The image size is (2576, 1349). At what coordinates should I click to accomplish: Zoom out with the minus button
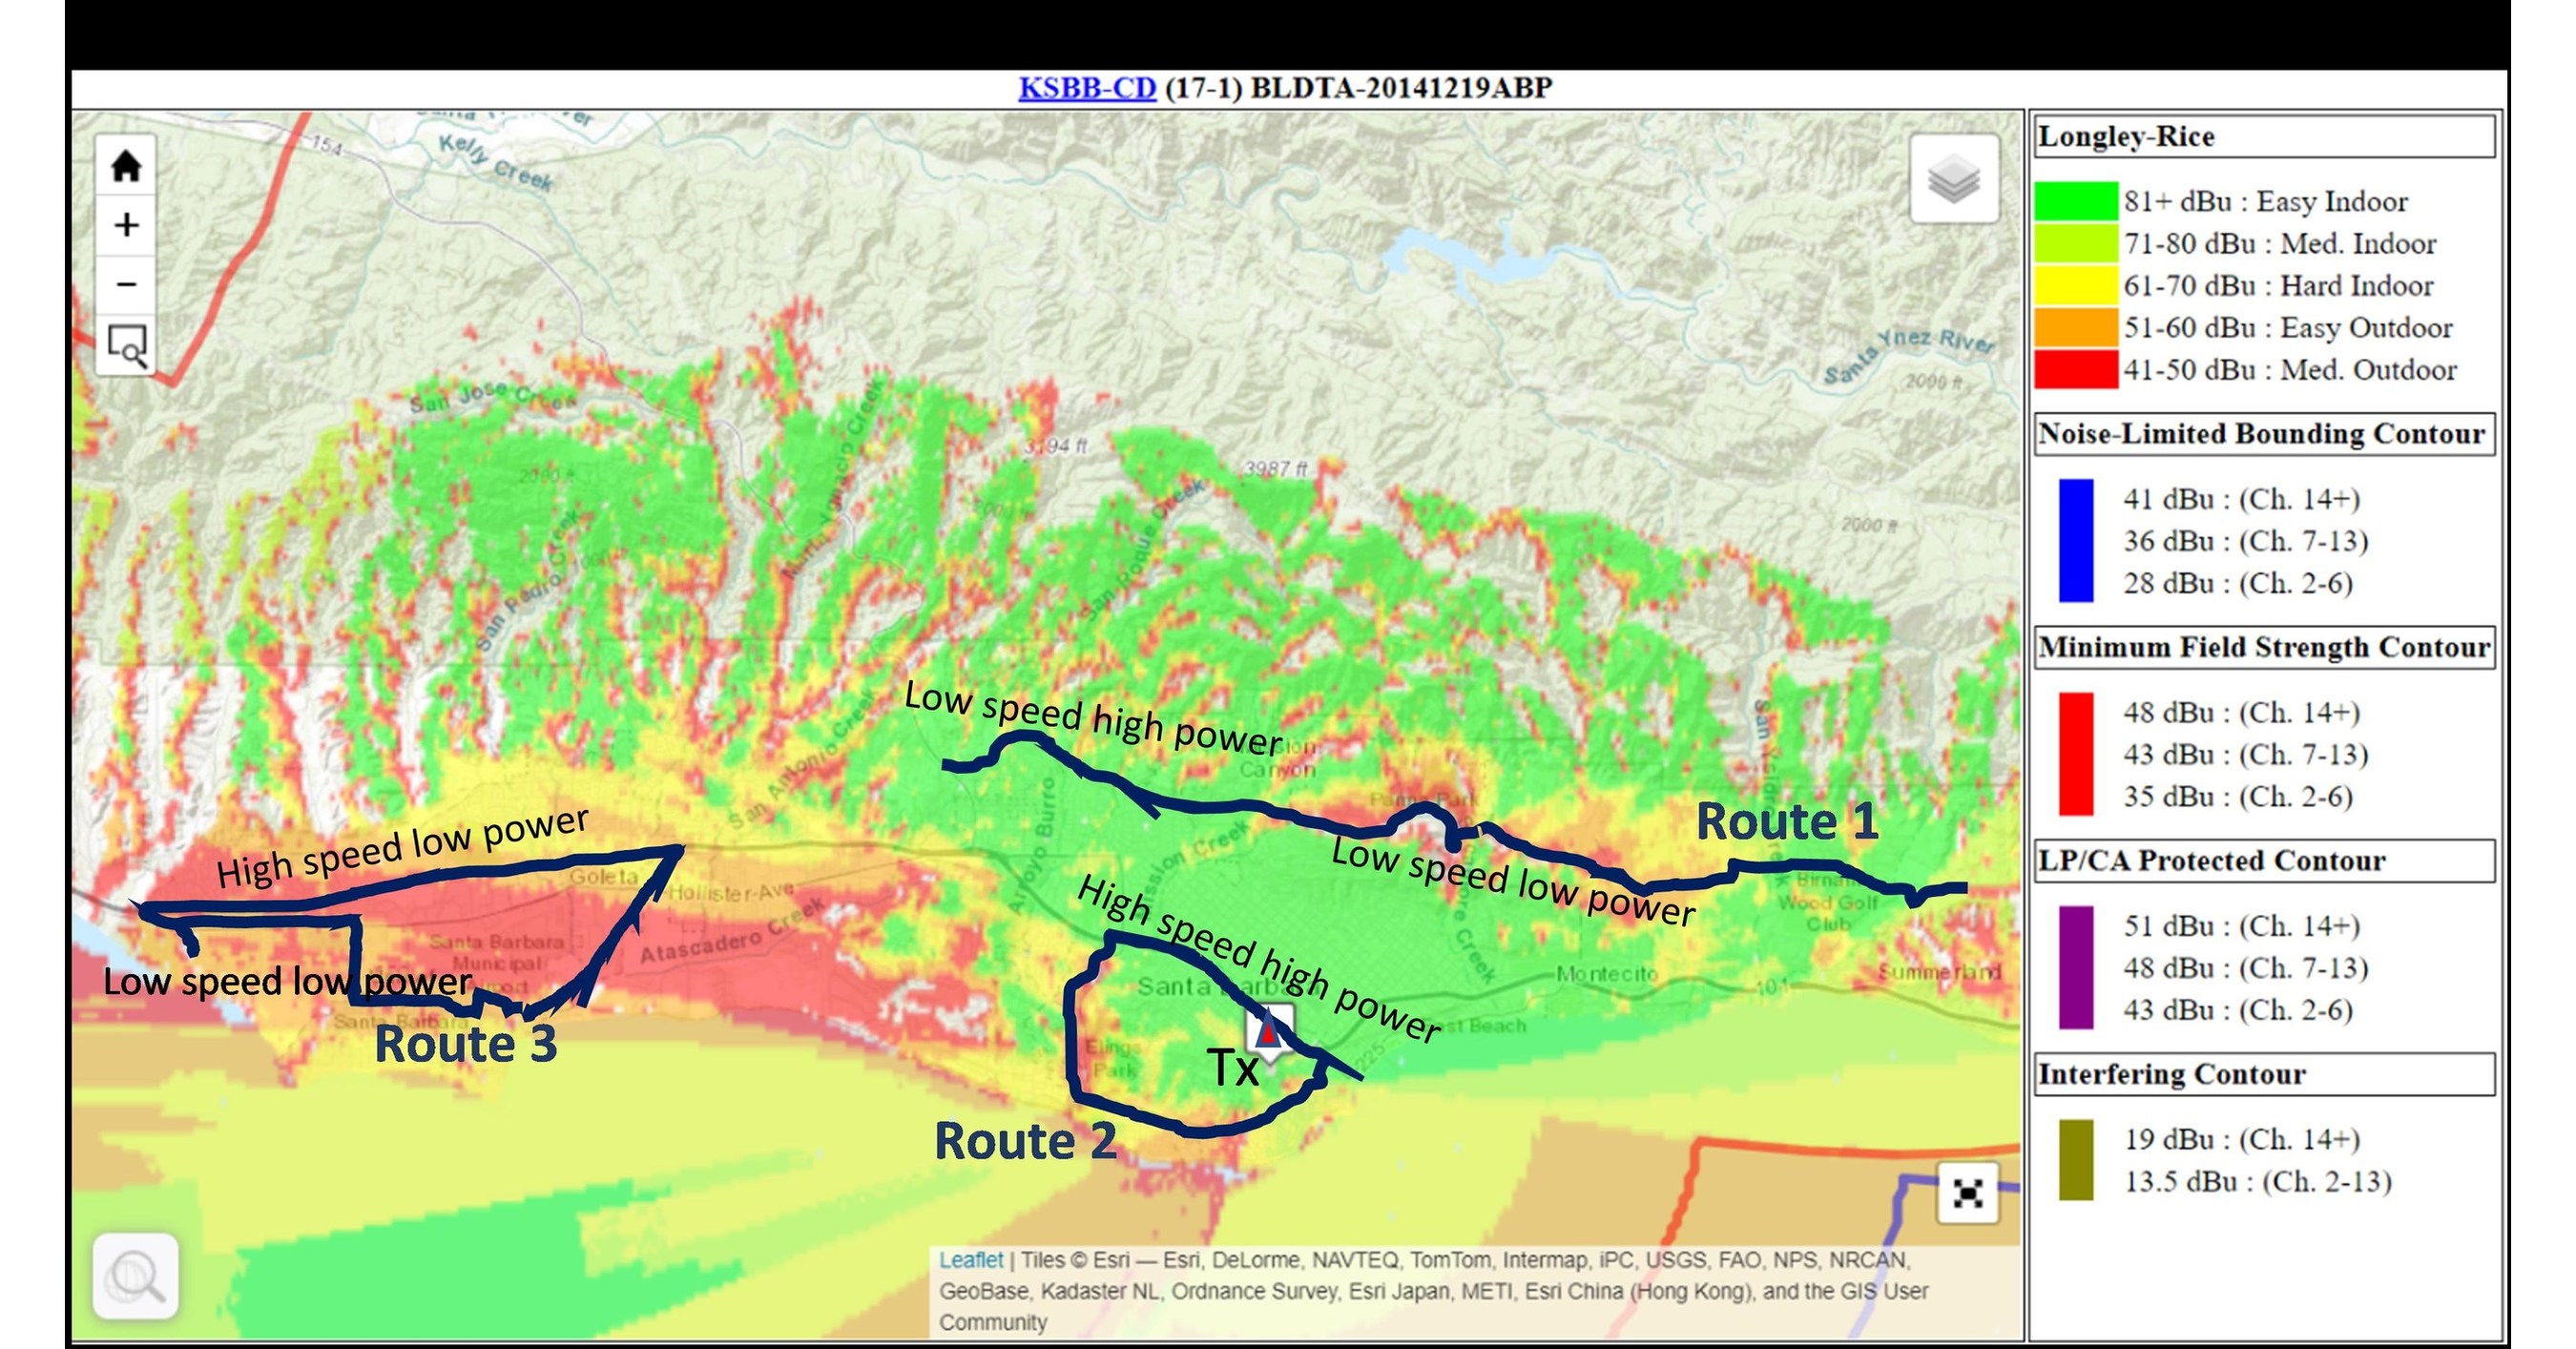click(x=126, y=285)
